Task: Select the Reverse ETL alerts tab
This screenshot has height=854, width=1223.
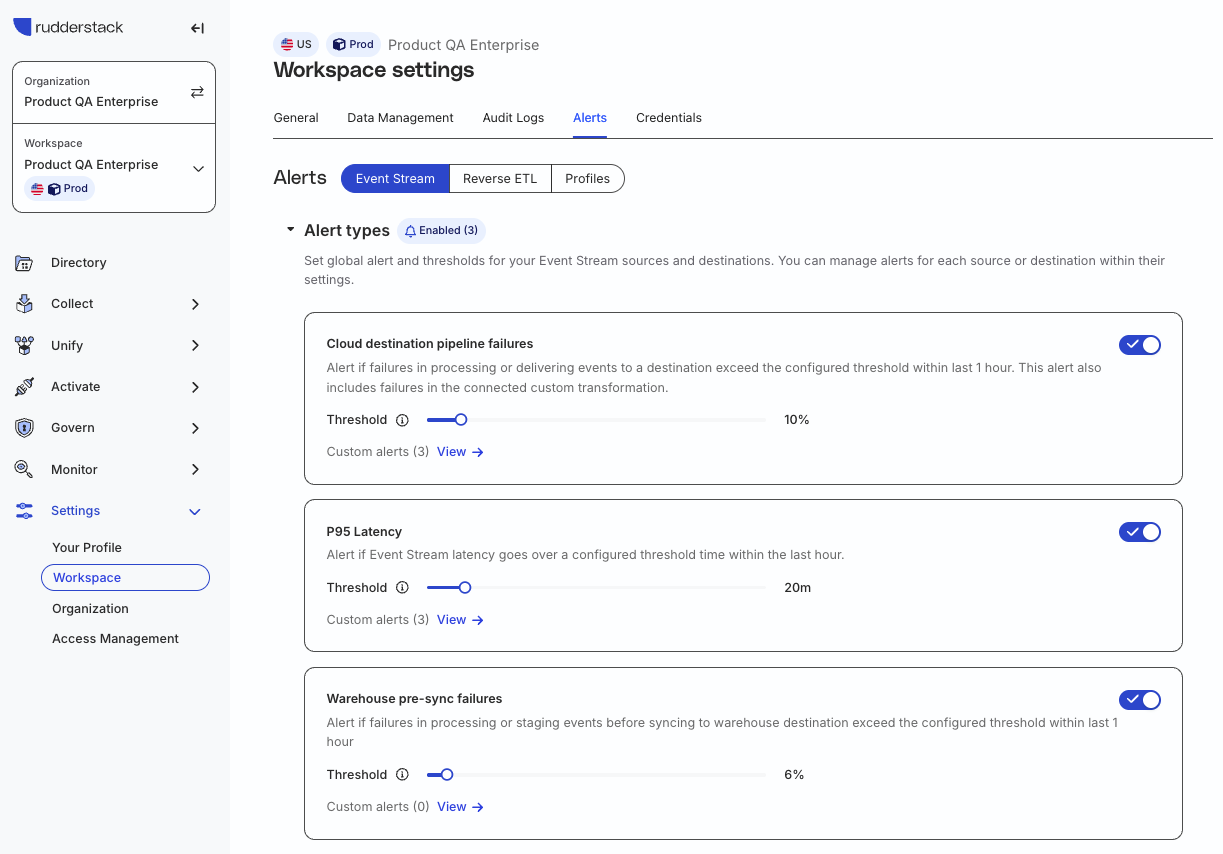Action: tap(500, 179)
